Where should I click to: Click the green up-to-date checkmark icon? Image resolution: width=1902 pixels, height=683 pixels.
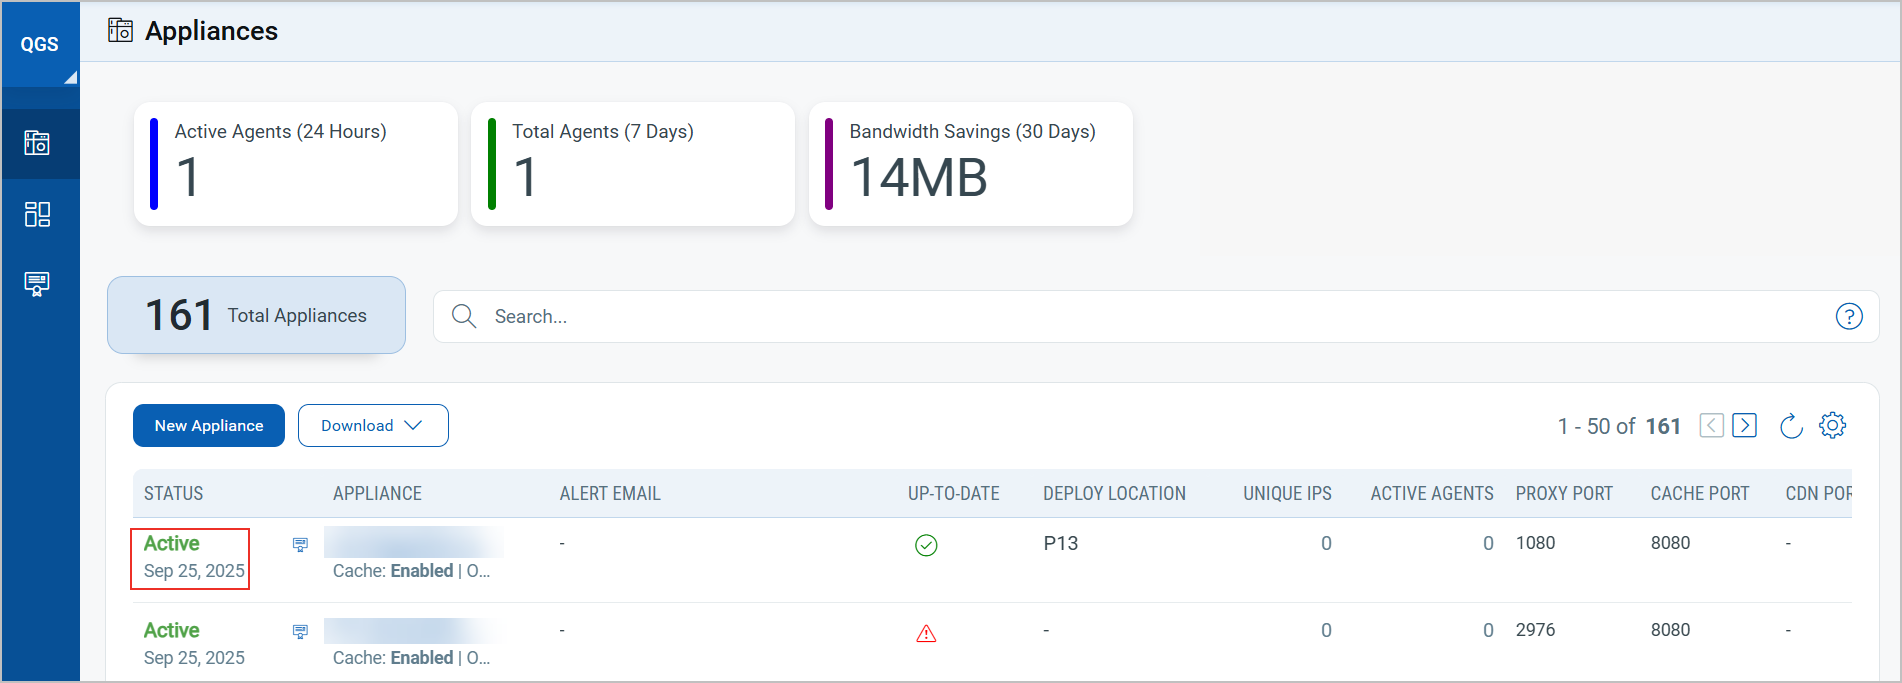[x=926, y=545]
